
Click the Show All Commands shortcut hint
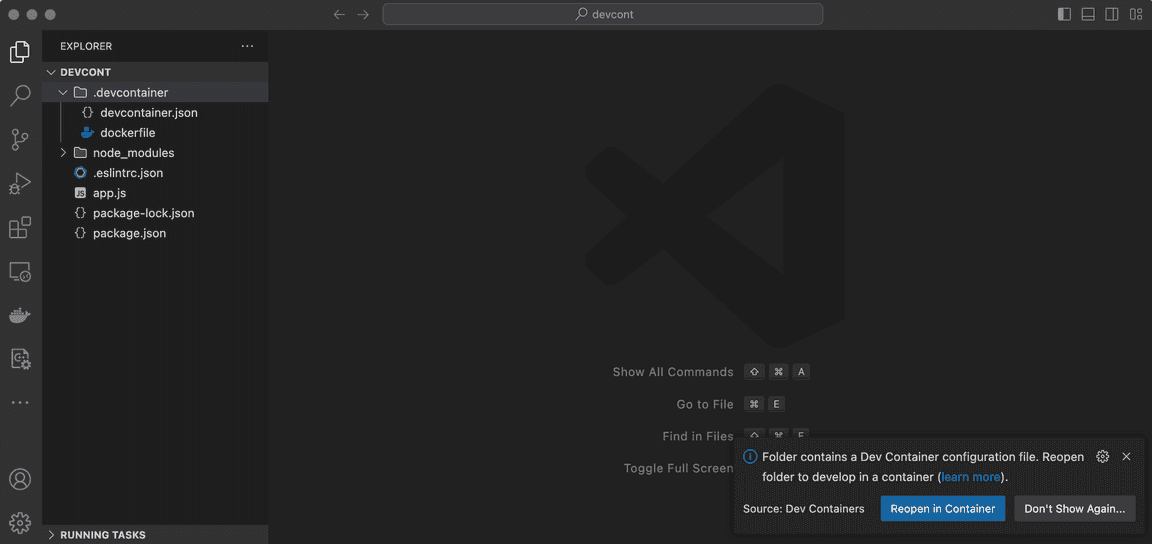(711, 372)
